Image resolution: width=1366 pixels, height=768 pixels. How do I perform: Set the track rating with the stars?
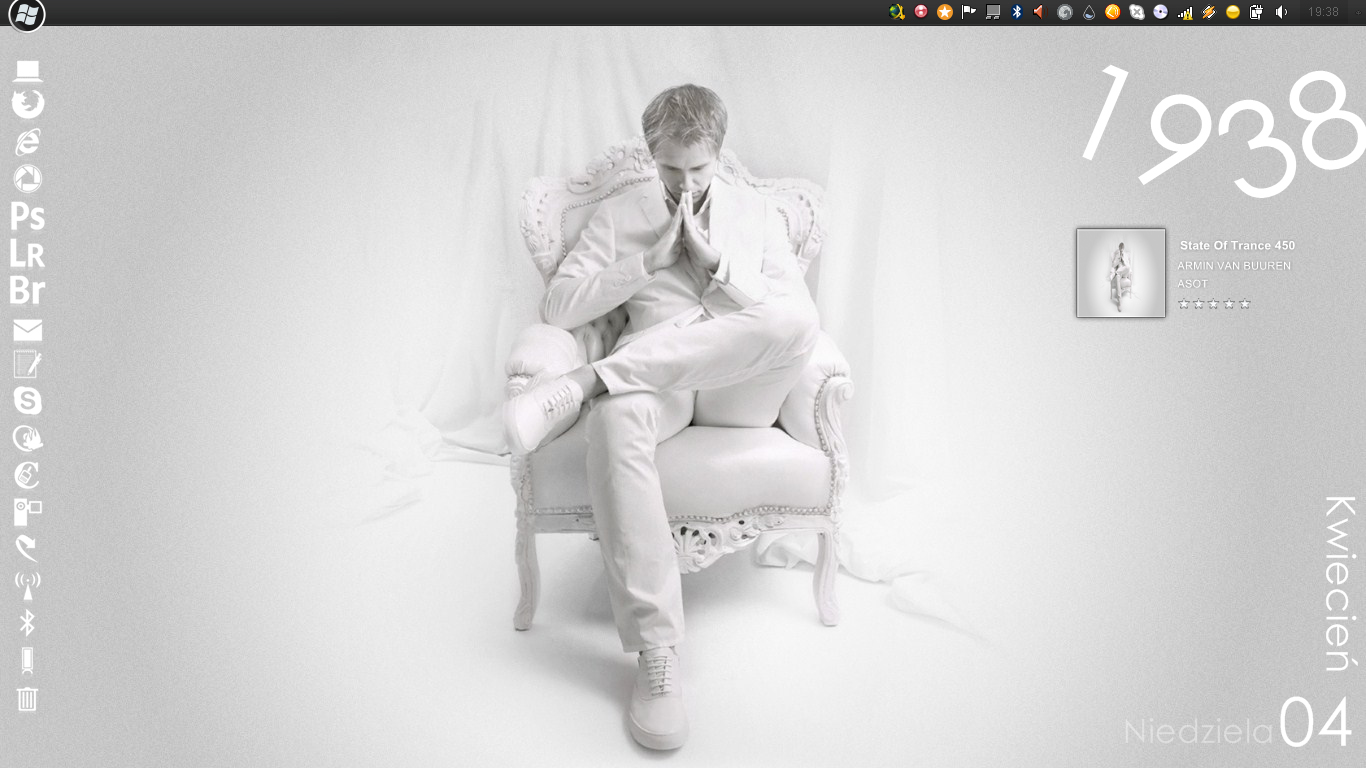[x=1214, y=304]
